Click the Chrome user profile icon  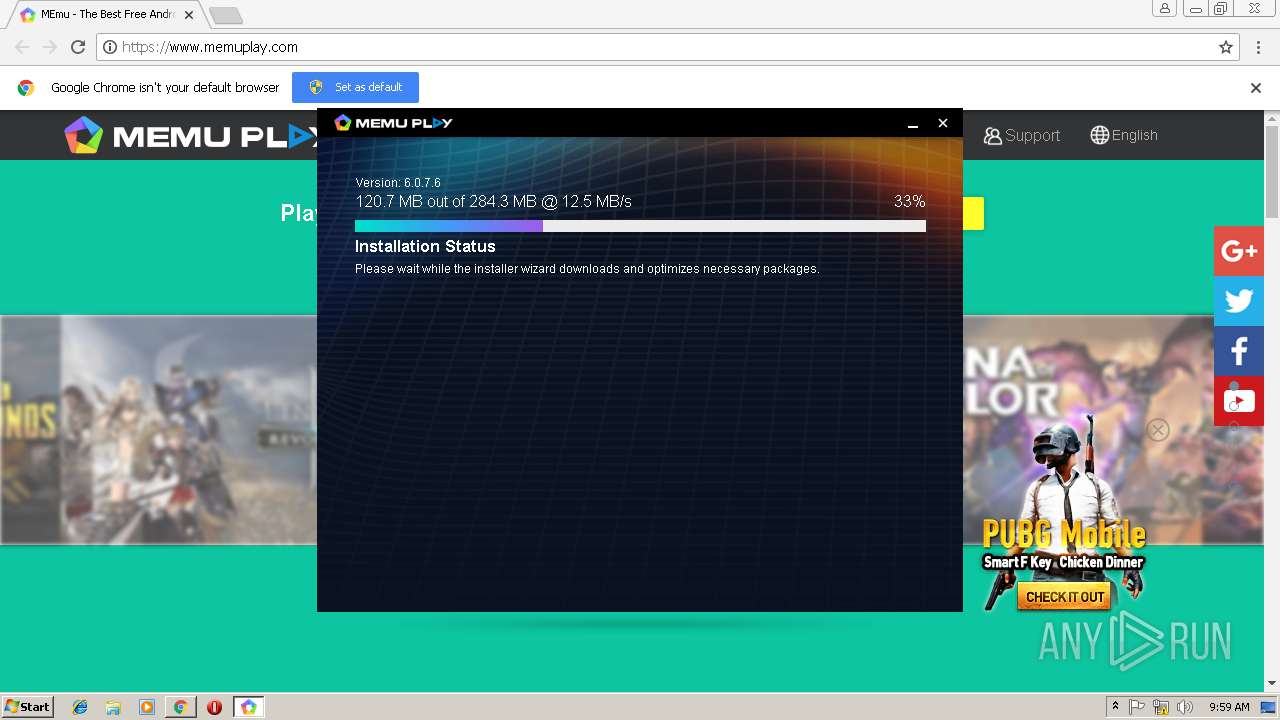click(1165, 8)
